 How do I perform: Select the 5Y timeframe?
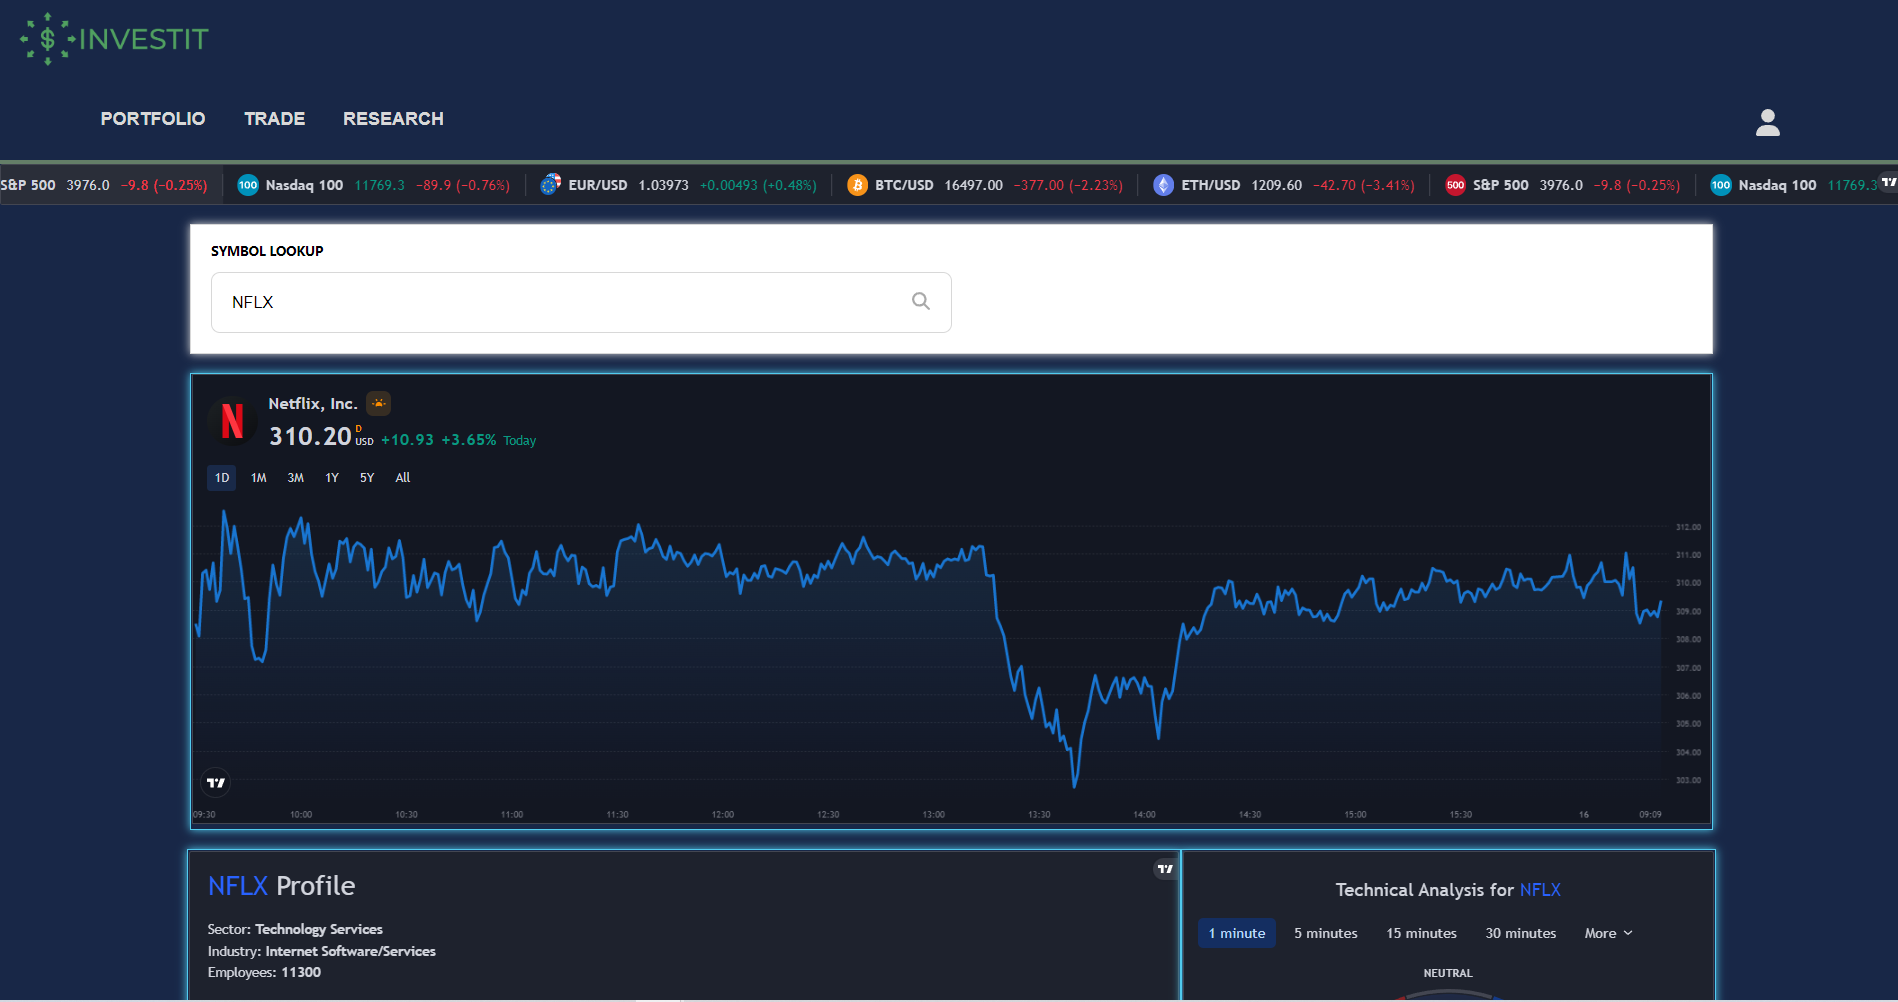[x=366, y=478]
